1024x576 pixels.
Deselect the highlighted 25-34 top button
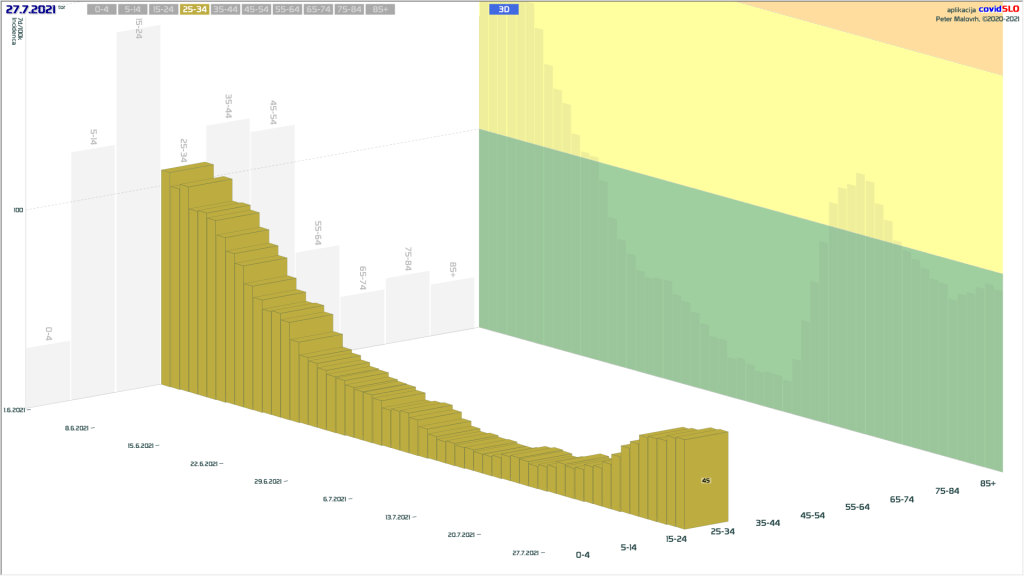point(195,9)
